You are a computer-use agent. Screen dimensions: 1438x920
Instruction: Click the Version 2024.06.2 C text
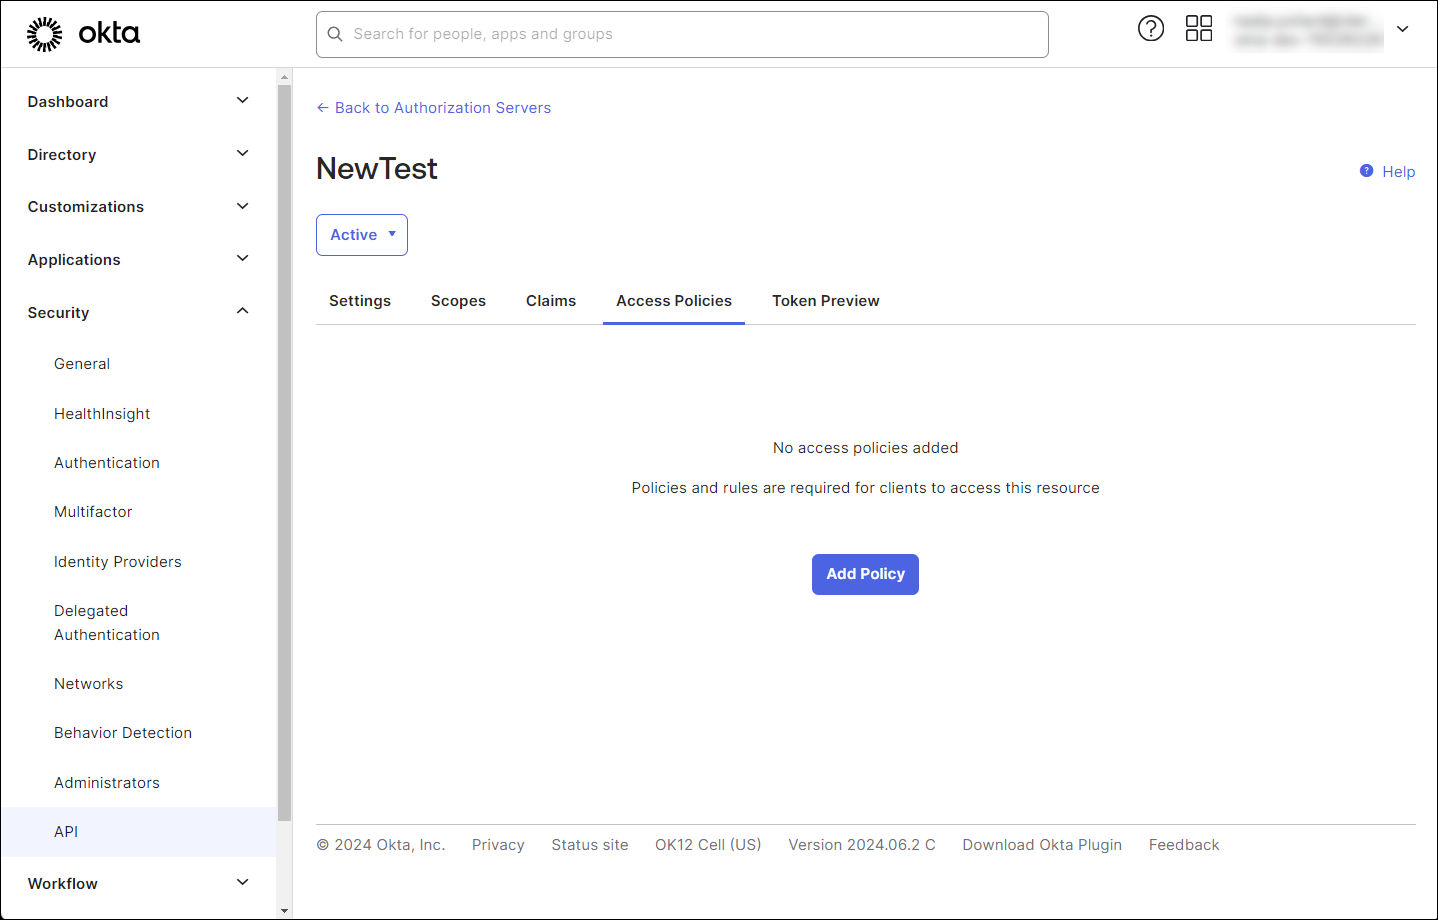(862, 845)
